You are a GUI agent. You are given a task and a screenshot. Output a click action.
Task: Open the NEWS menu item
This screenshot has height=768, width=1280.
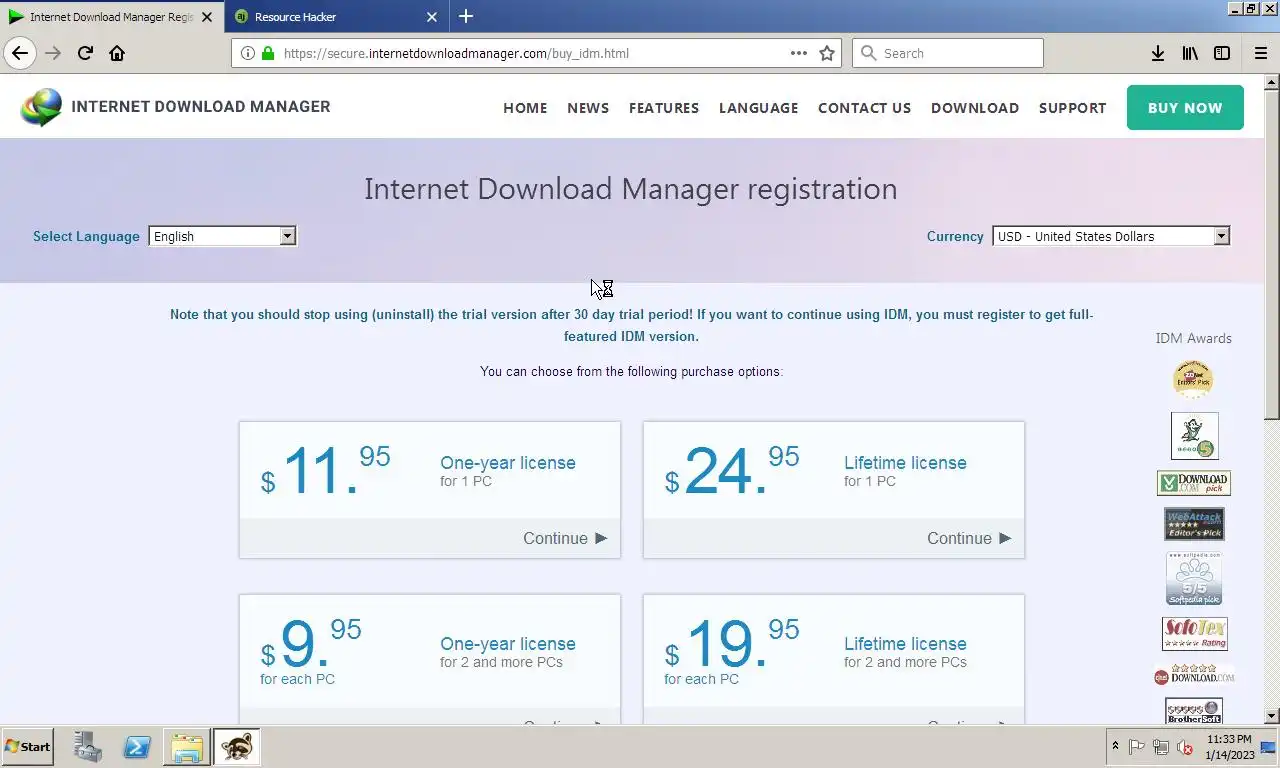[x=588, y=108]
